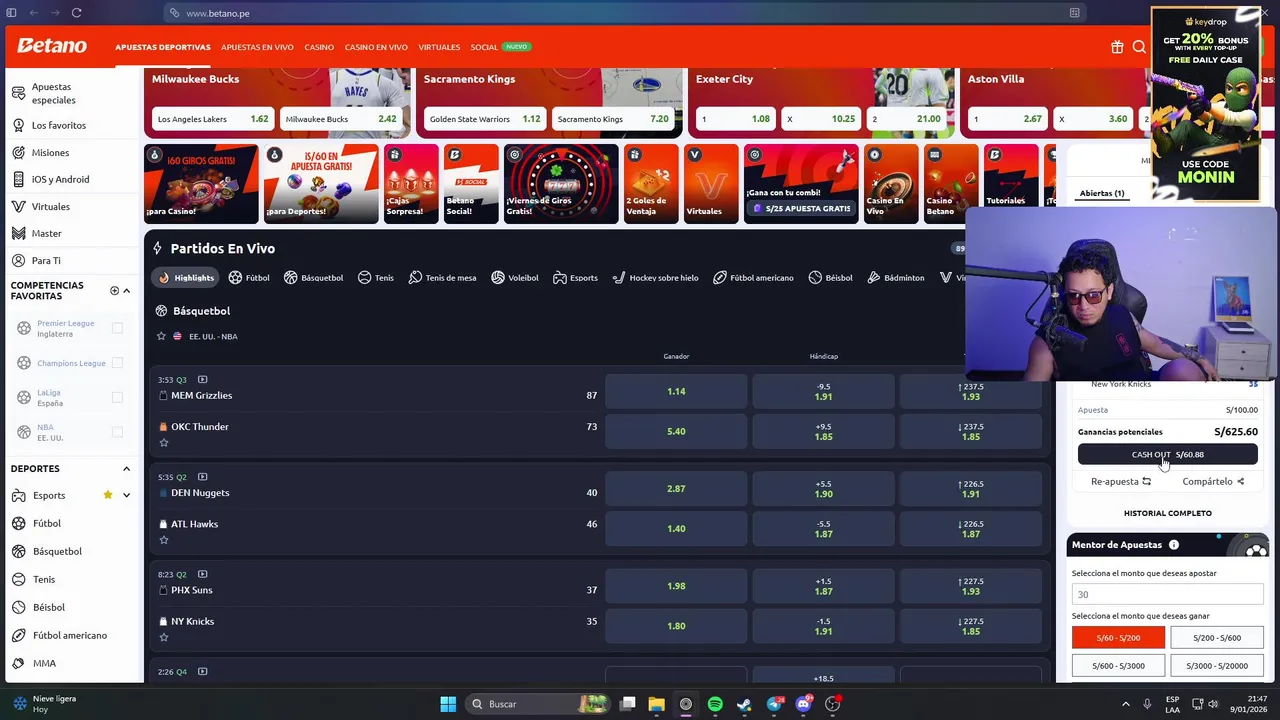Check the Premier League favorite checkbox
1280x720 pixels.
coord(117,328)
